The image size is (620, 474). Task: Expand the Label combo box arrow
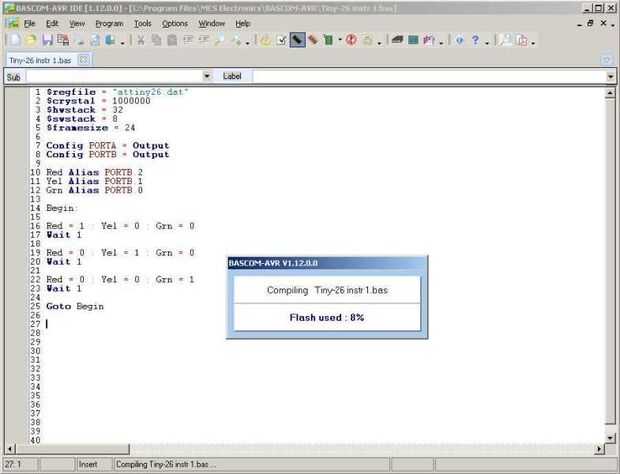tap(611, 76)
